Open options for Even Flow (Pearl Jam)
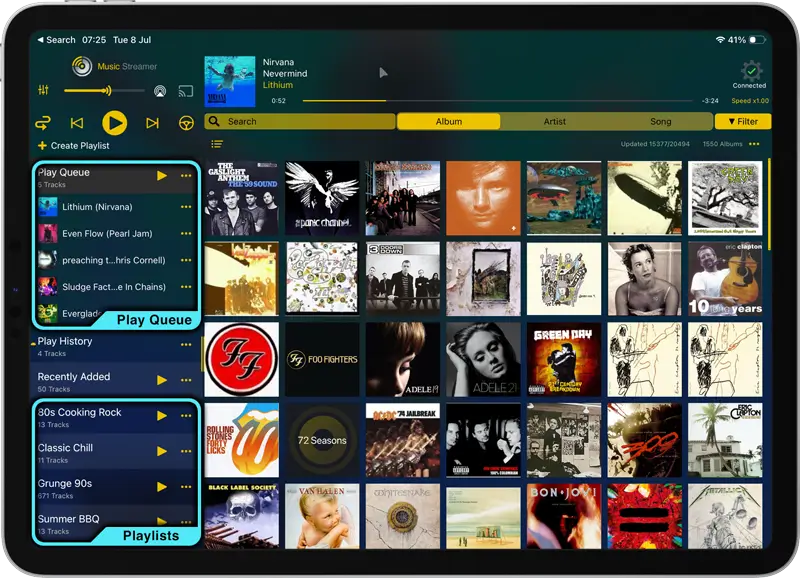This screenshot has height=578, width=800. point(186,233)
